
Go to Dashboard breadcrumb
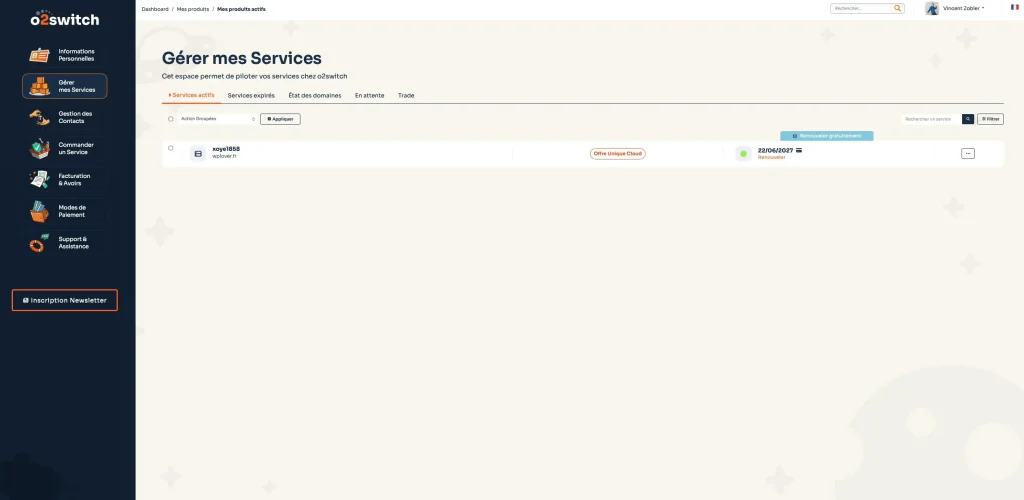[155, 9]
